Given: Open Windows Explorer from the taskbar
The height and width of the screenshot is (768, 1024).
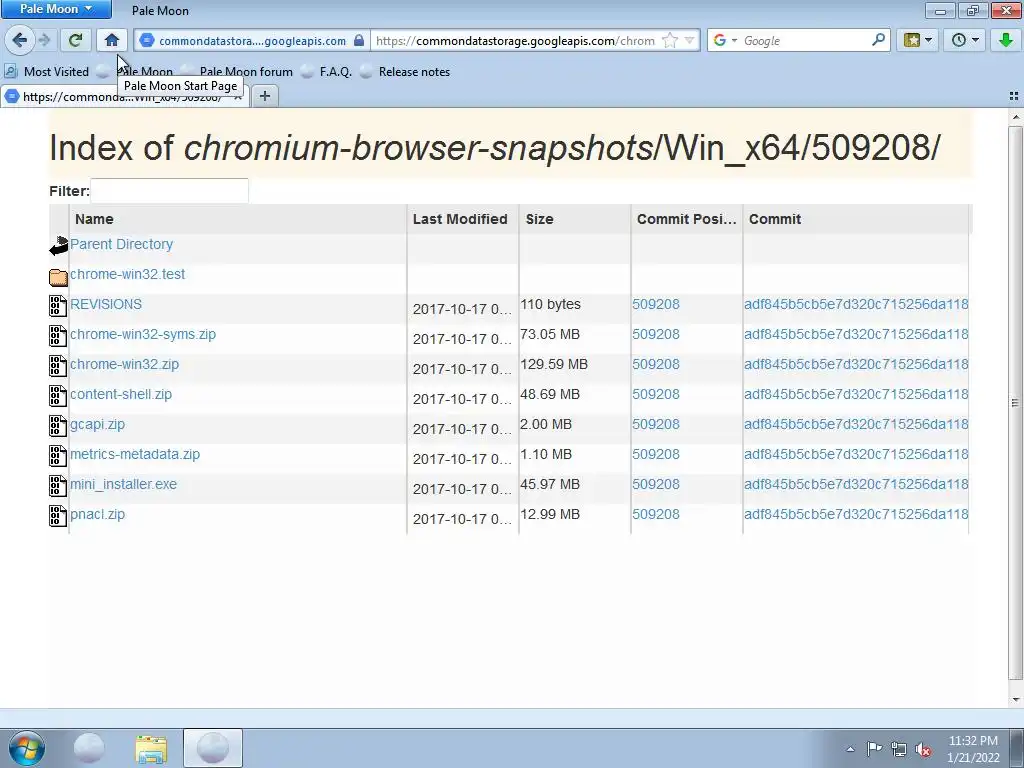Looking at the screenshot, I should tap(151, 748).
